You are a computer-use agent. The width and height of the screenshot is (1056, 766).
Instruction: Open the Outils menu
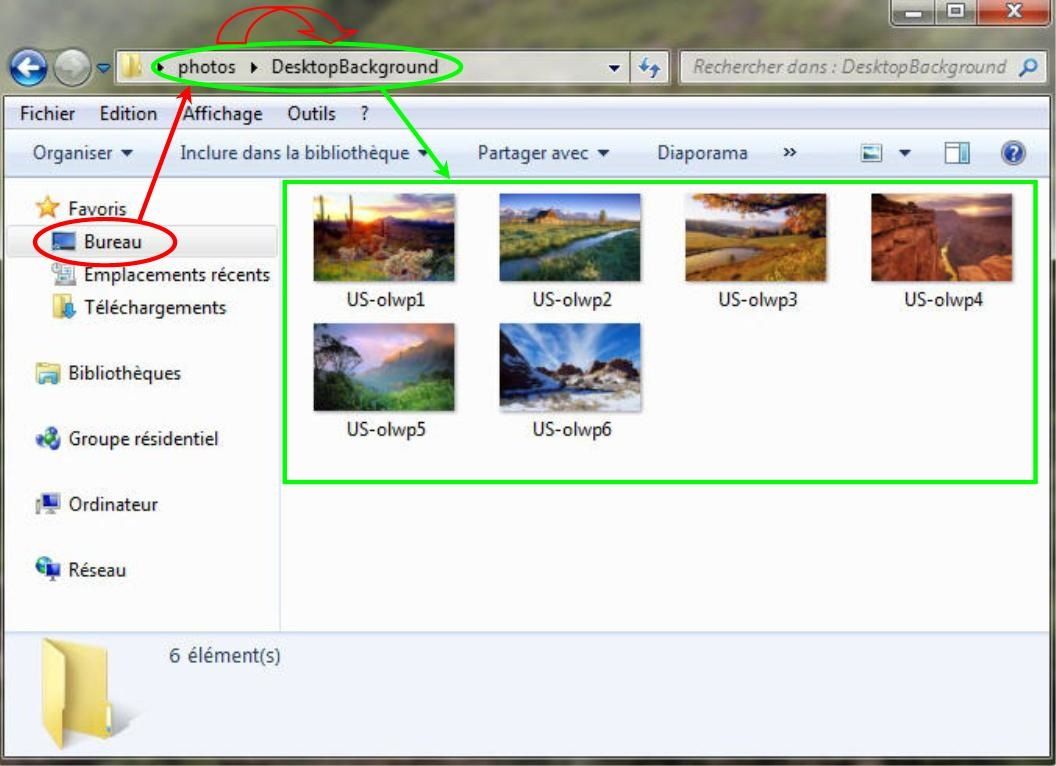(x=311, y=113)
